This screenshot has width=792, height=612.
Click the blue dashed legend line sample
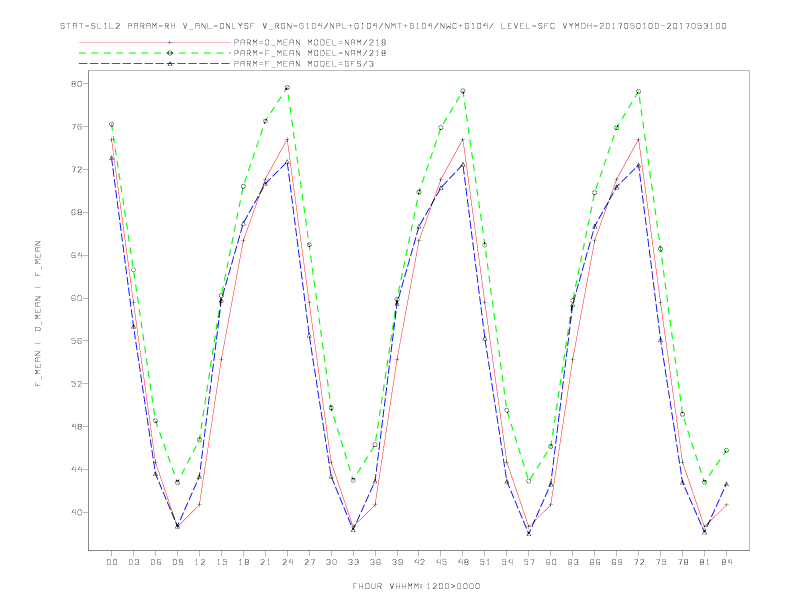pos(155,64)
